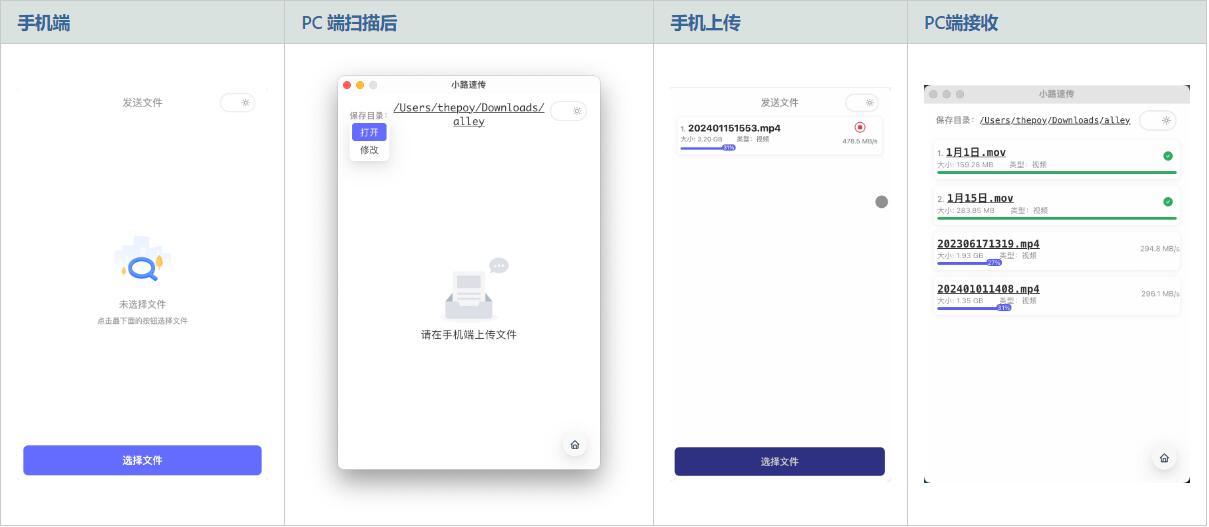Screen dimensions: 1209x527
Task: Click green checkmark beside 1月1日.mov
Action: point(1167,156)
